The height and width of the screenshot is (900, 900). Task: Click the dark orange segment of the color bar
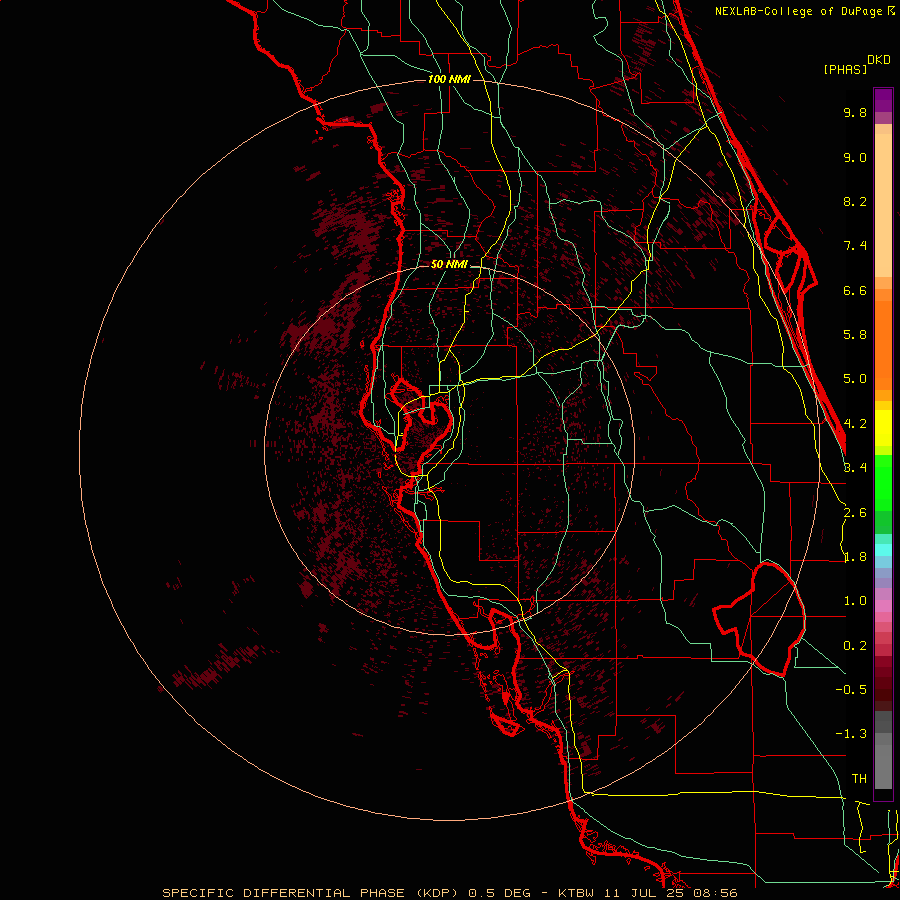point(883,344)
